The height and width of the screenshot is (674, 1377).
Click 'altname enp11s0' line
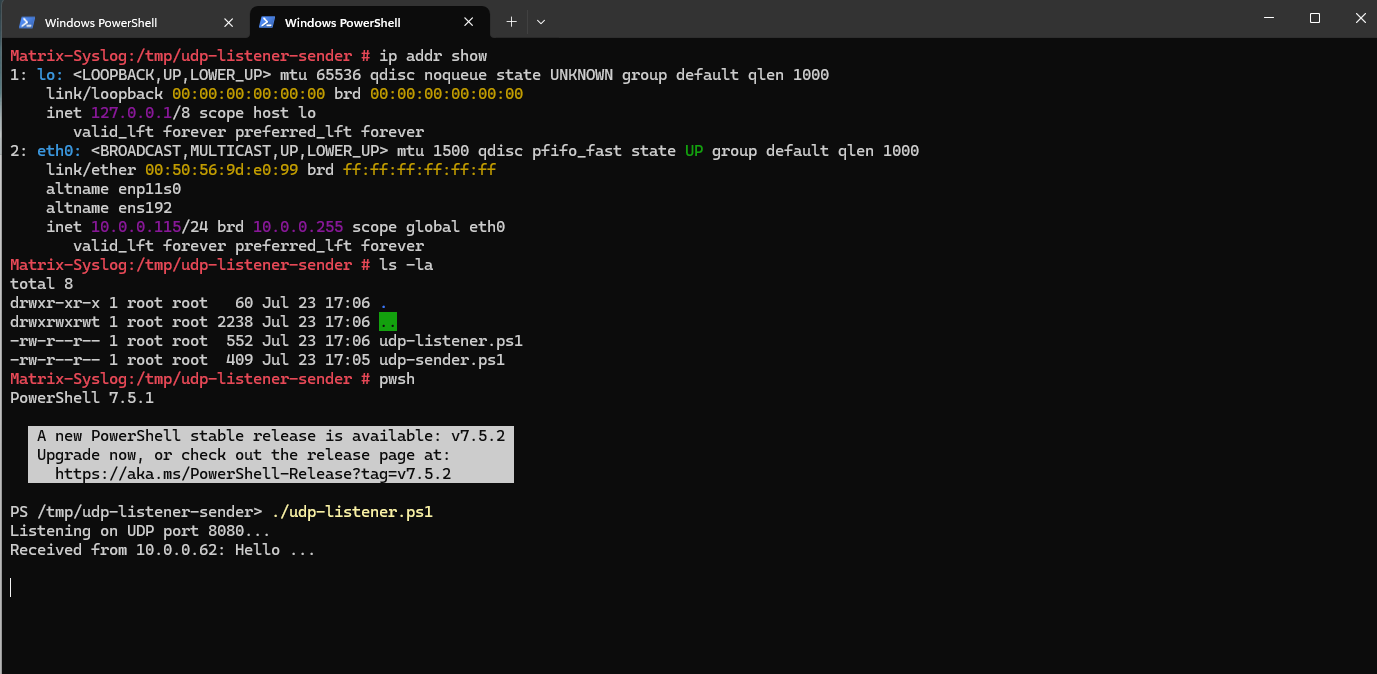[113, 189]
